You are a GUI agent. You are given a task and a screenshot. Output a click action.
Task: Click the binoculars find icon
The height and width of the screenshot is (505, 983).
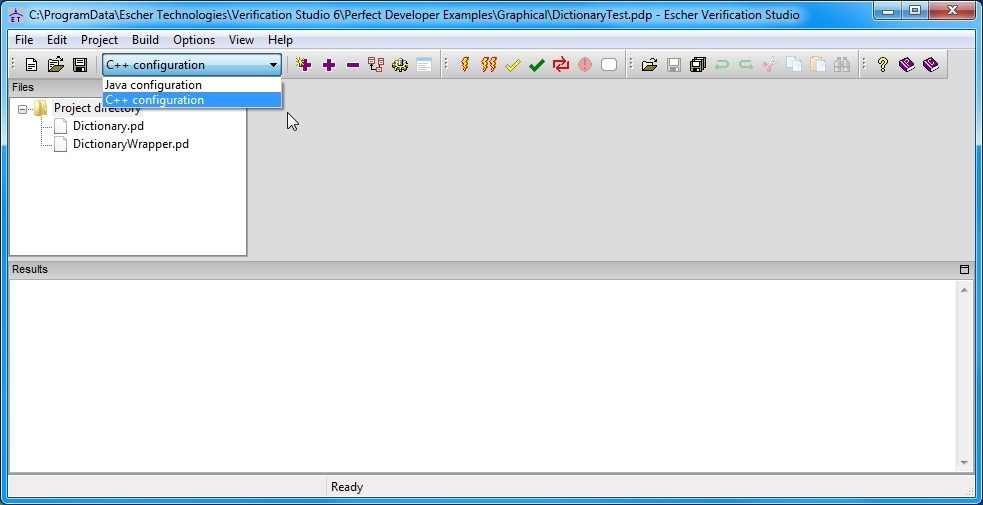click(841, 65)
